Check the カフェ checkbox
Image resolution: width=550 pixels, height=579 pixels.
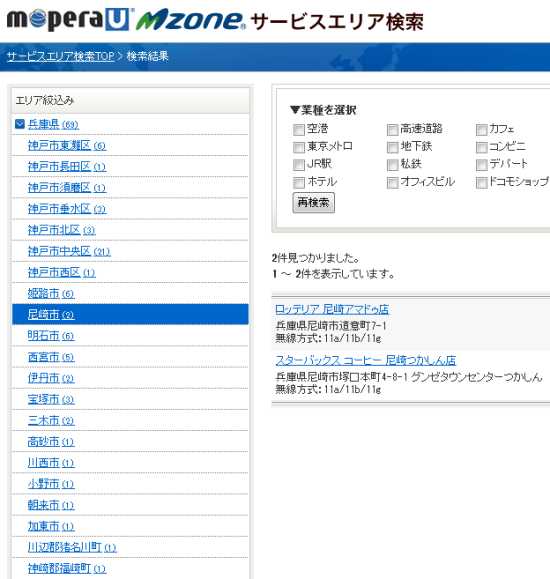click(481, 130)
